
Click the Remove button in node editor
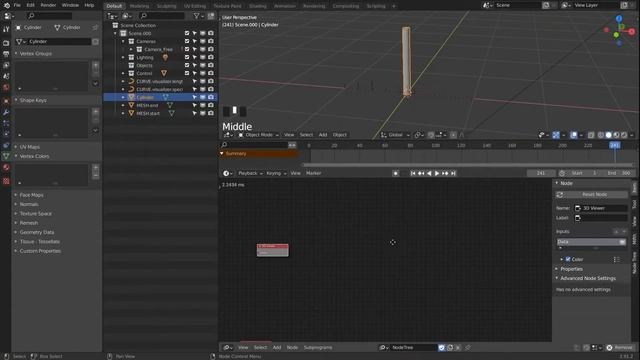point(620,348)
